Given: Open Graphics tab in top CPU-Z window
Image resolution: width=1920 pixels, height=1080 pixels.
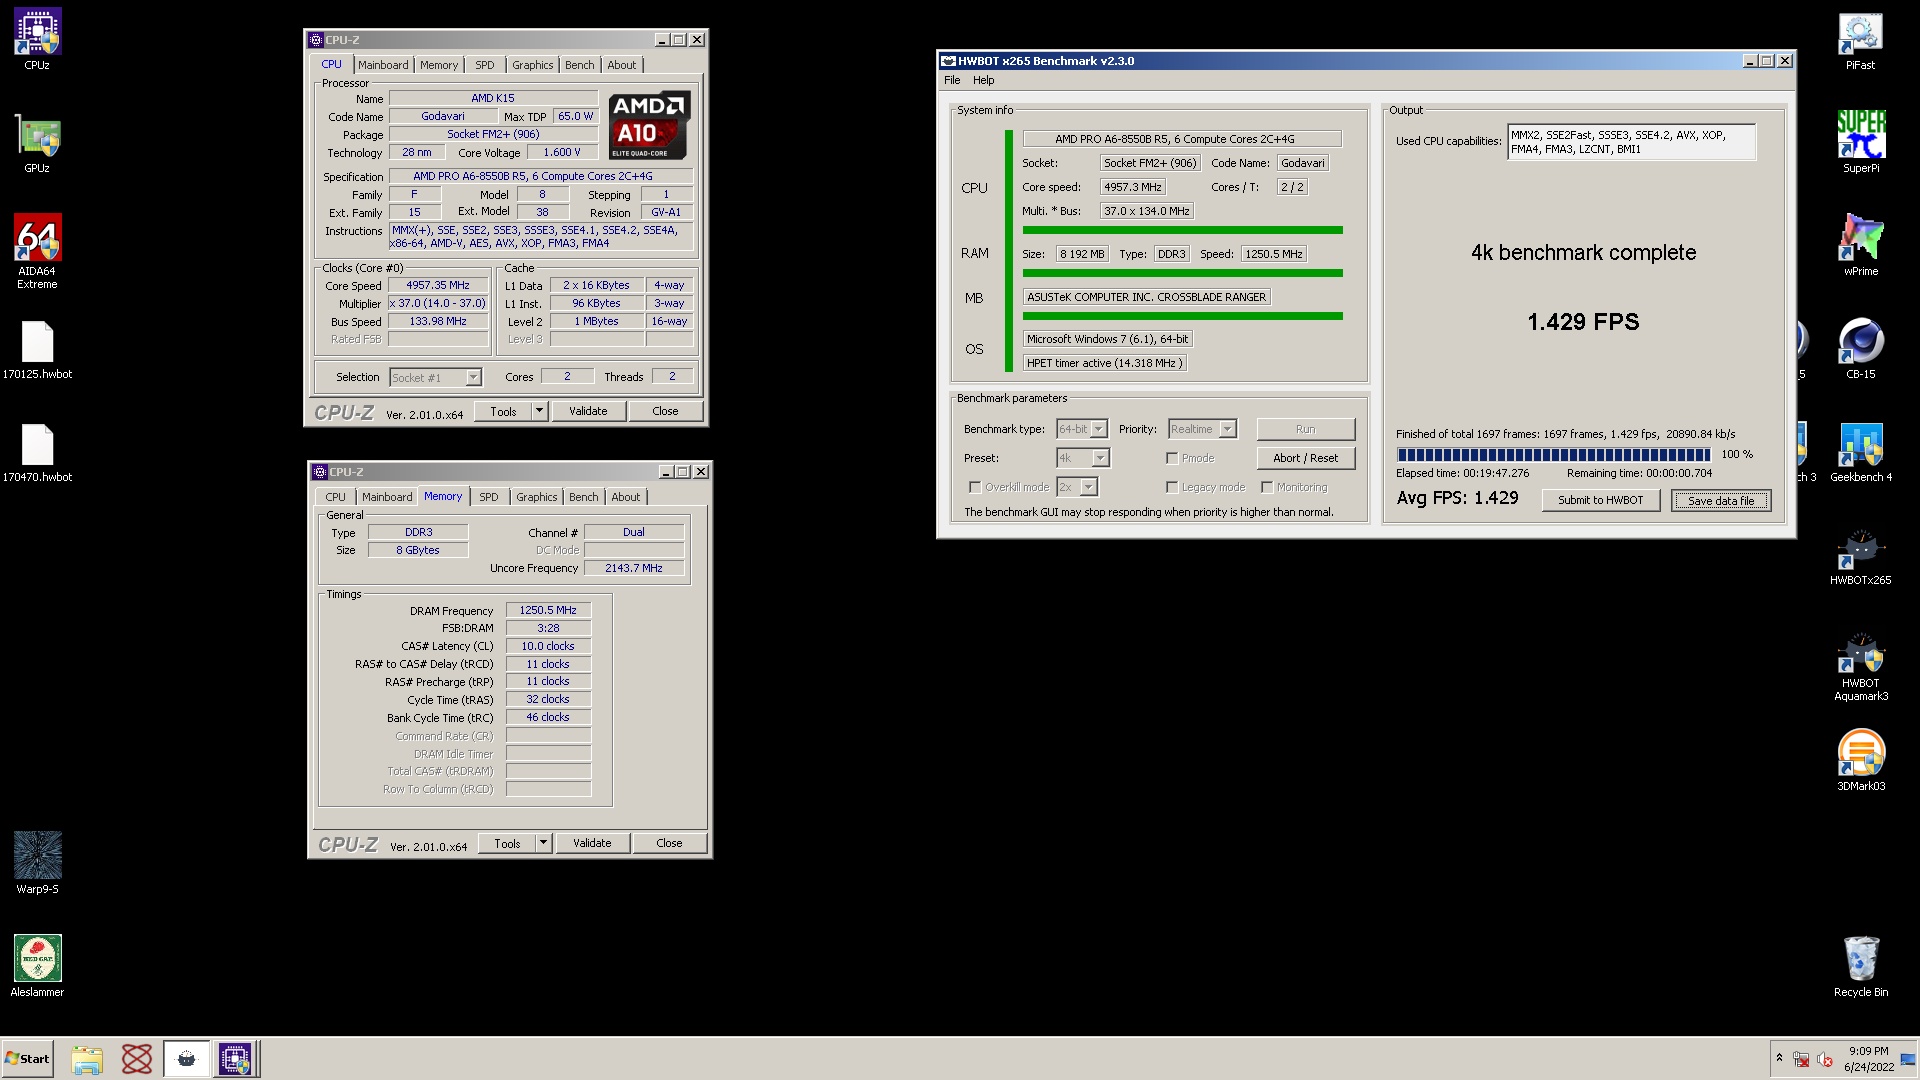Looking at the screenshot, I should [532, 65].
